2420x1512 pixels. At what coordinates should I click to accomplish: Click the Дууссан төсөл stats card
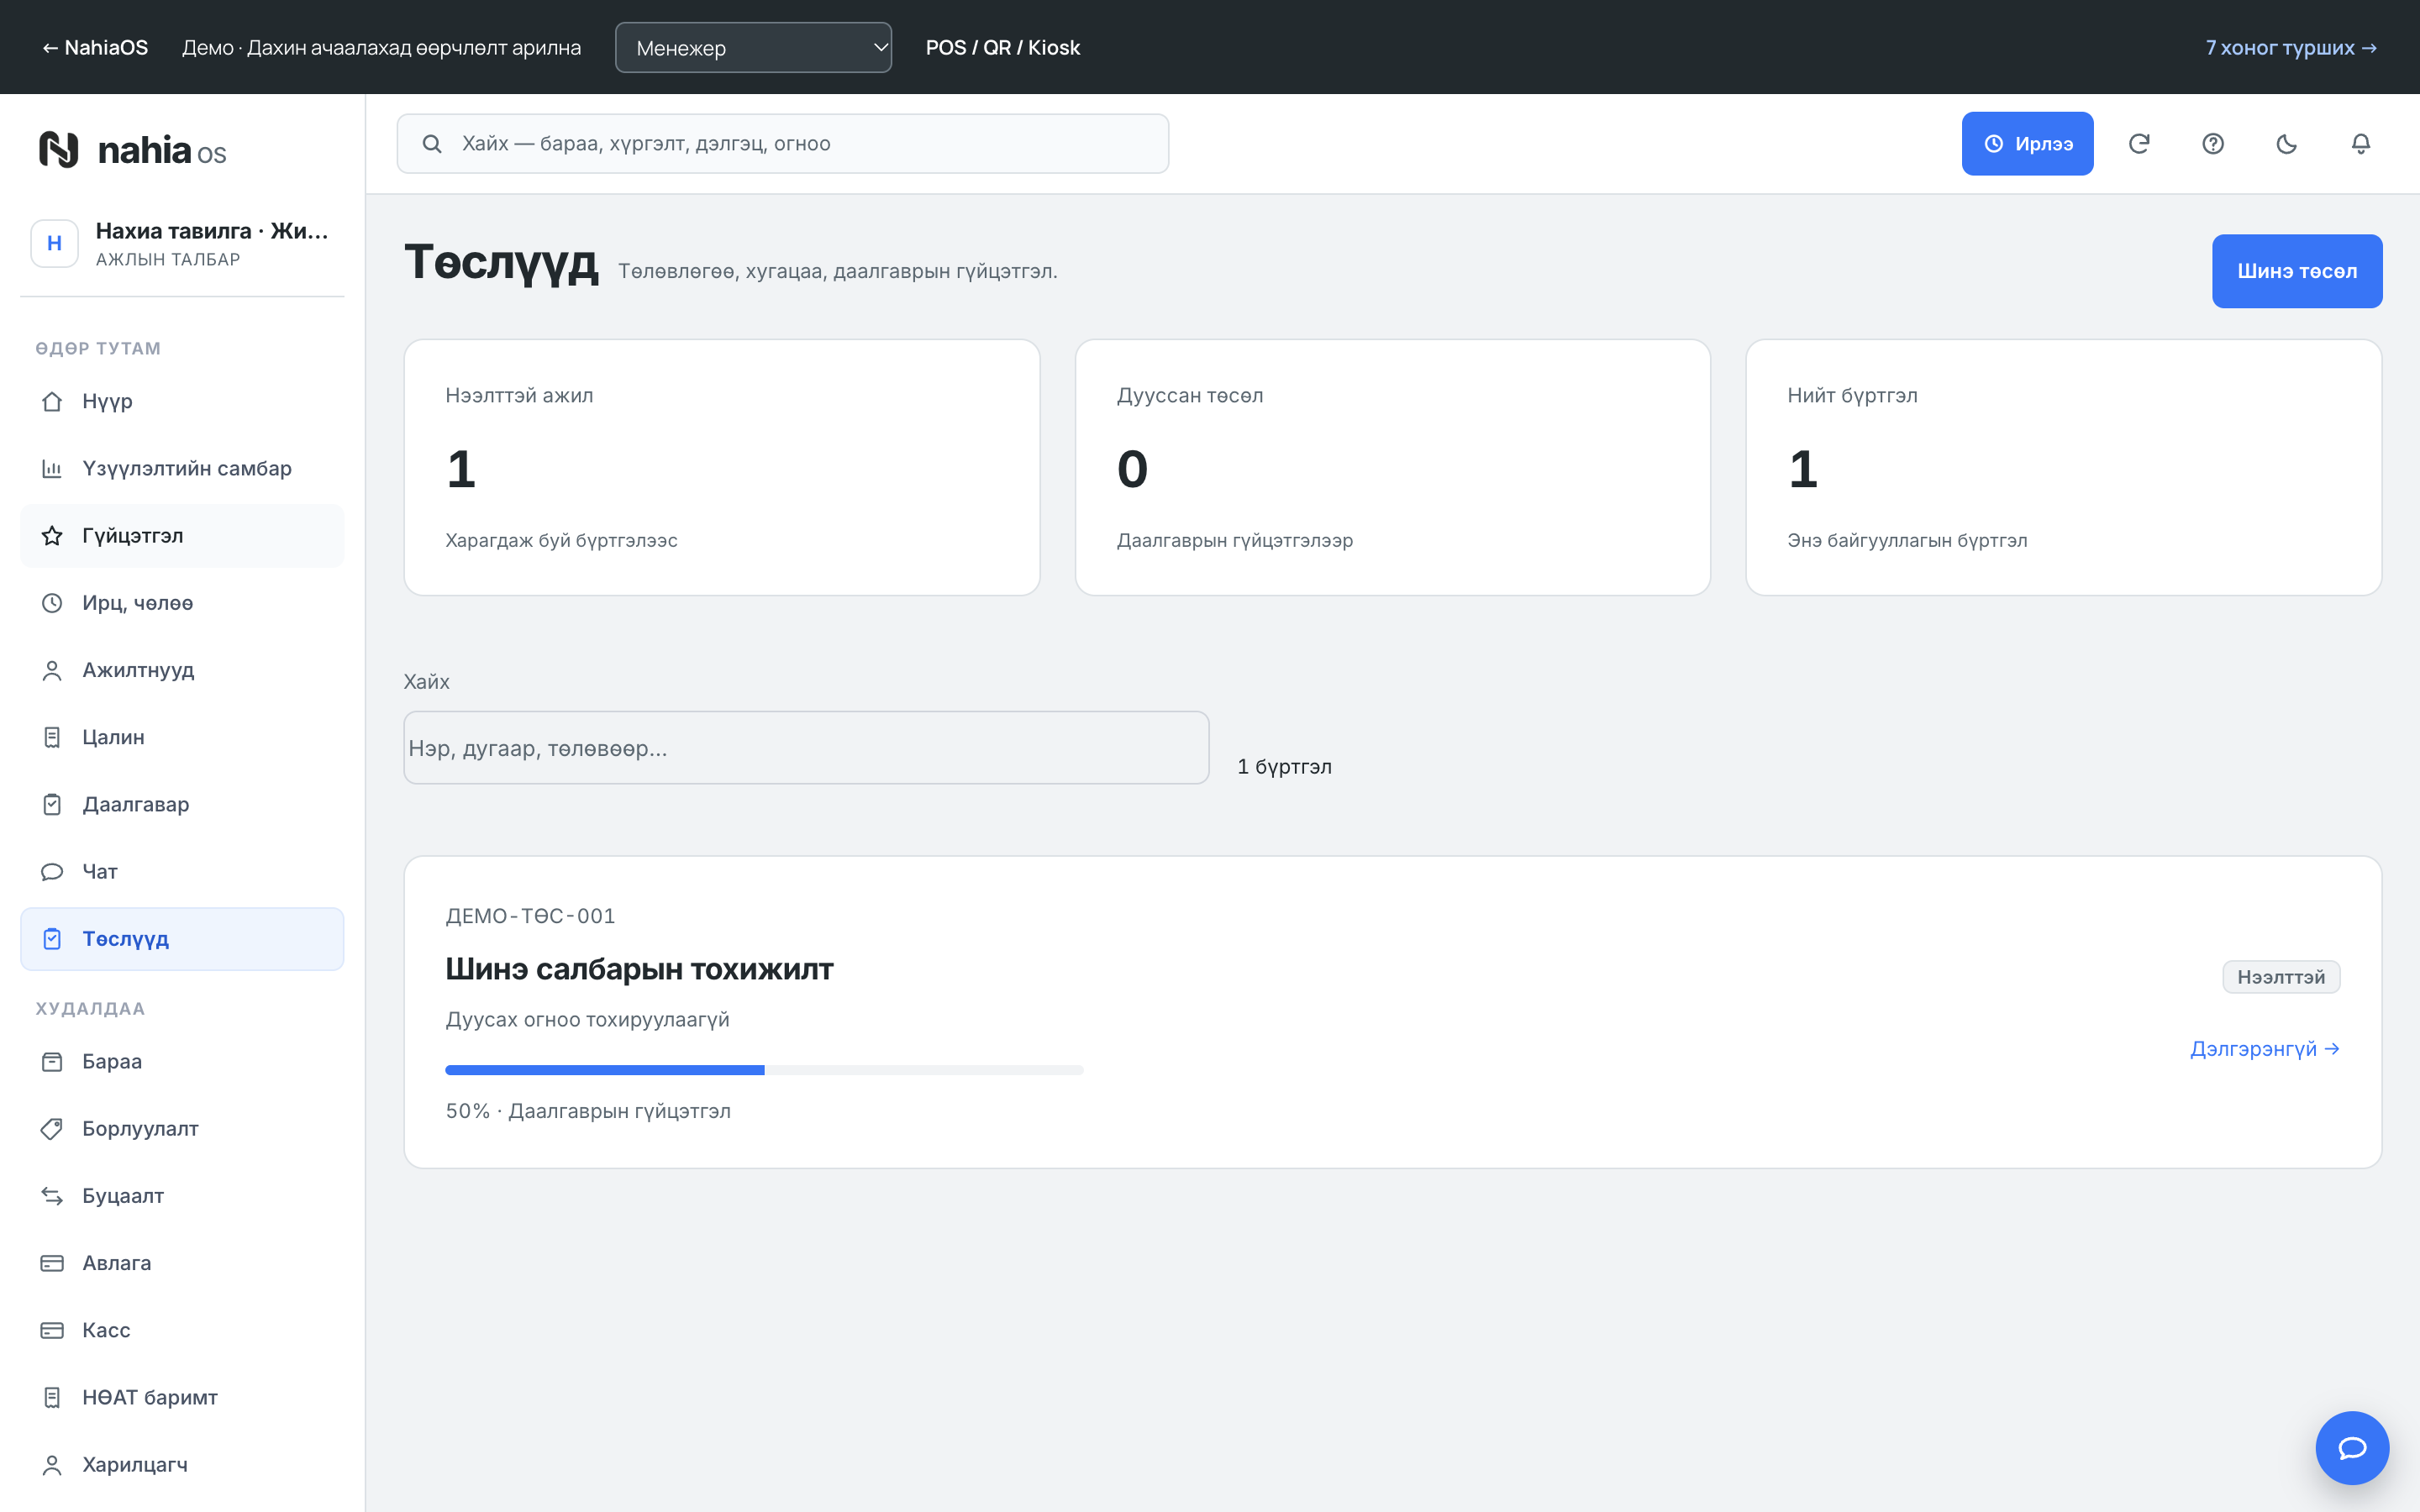click(x=1392, y=468)
